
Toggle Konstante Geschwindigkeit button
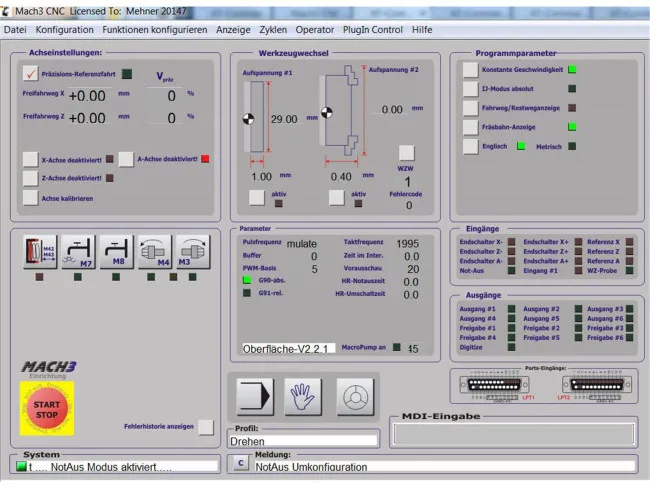pyautogui.click(x=471, y=70)
